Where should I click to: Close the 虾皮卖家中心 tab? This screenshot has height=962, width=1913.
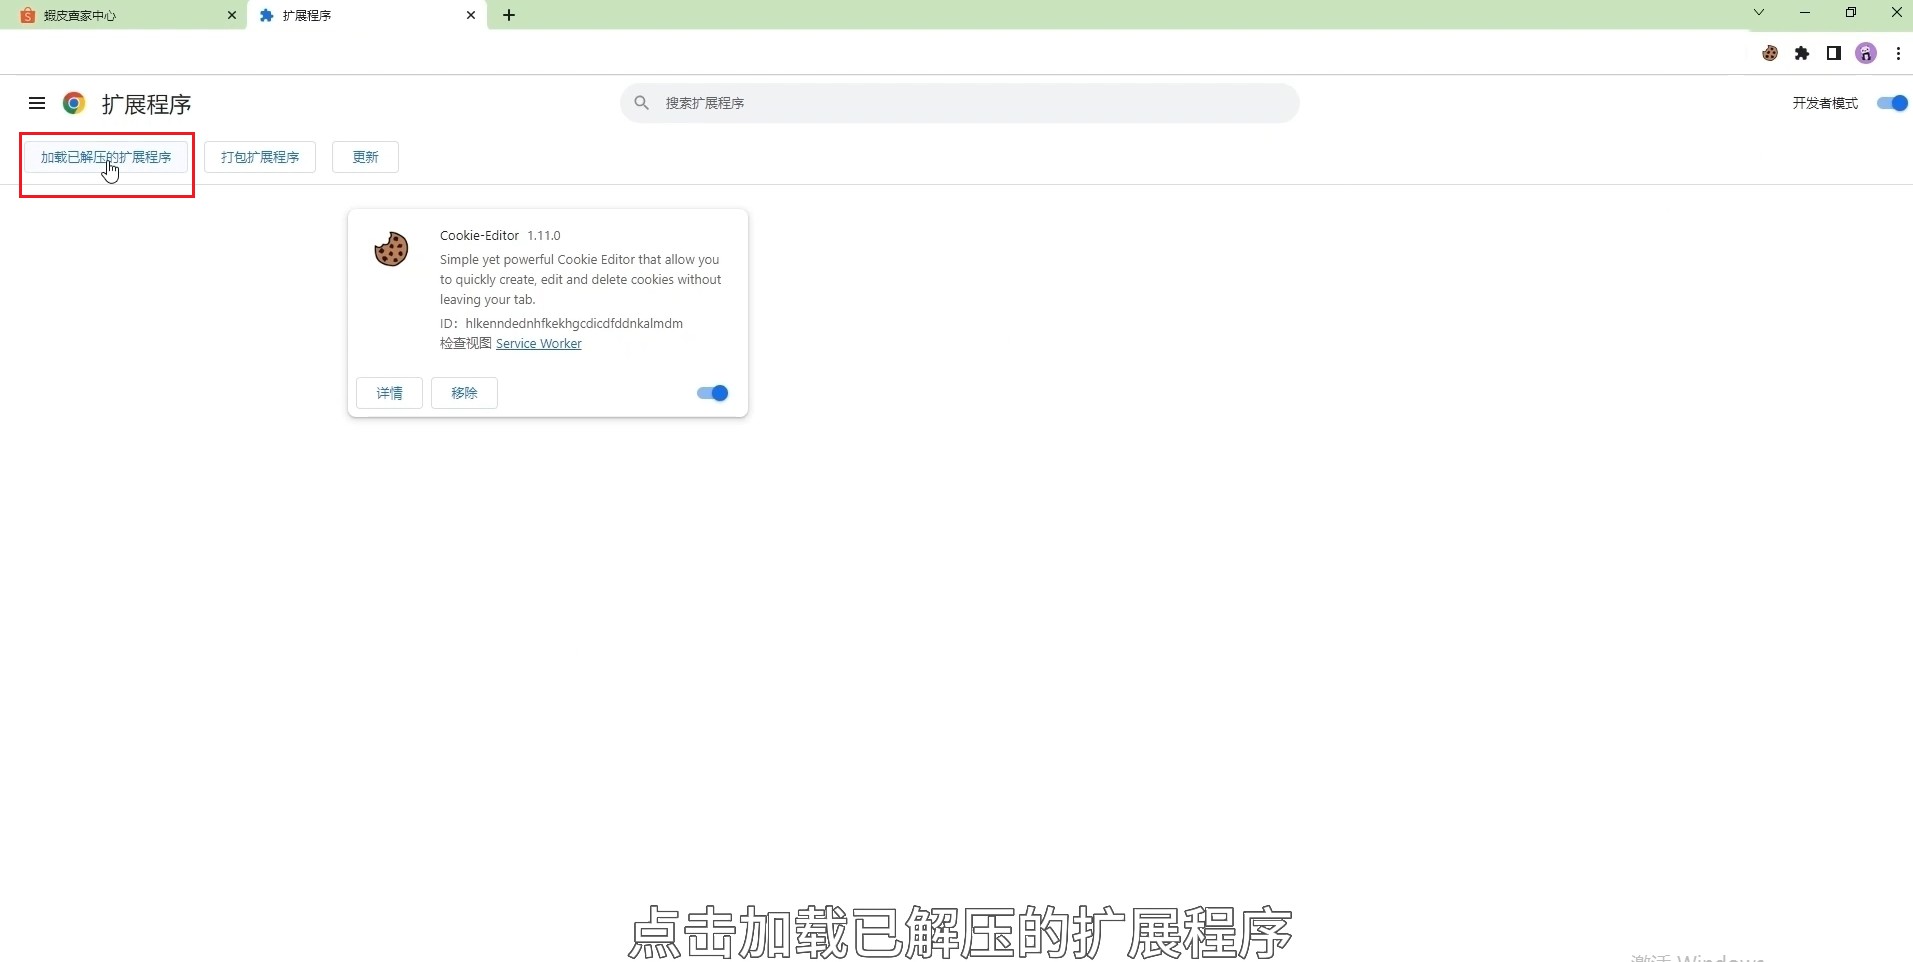click(x=232, y=15)
